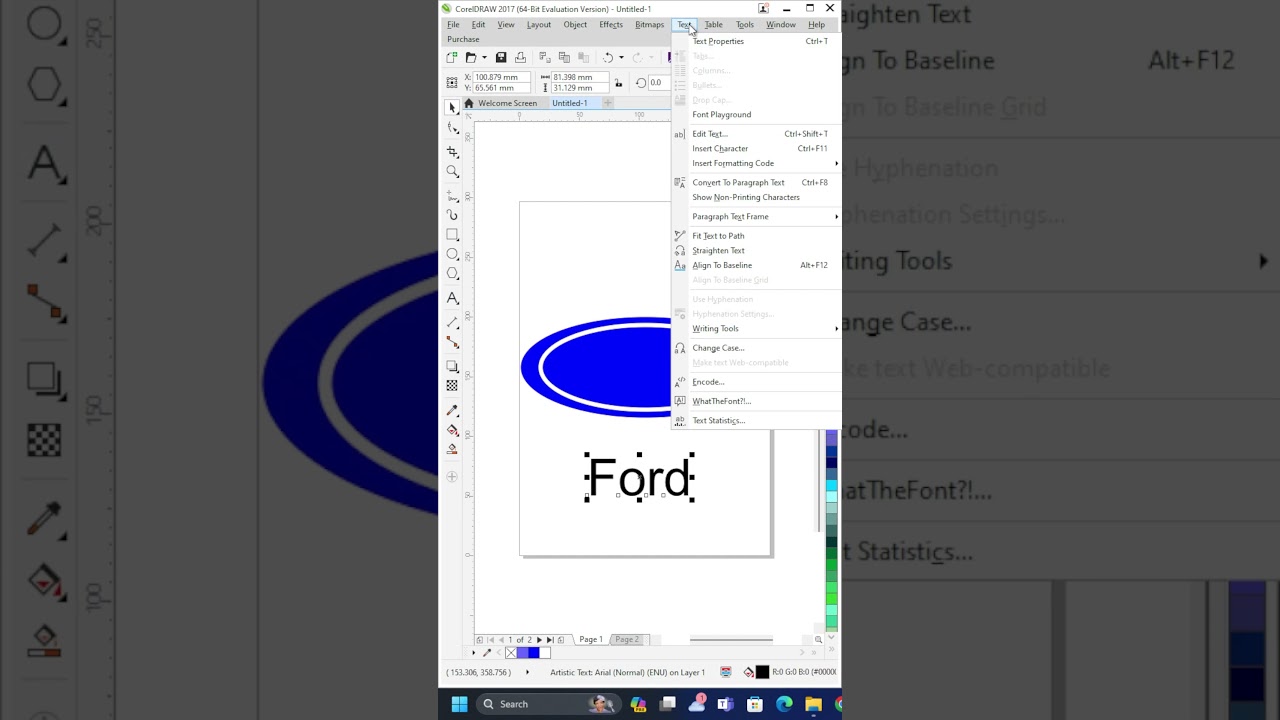The width and height of the screenshot is (1280, 720).
Task: Pick the Artistic Media tool
Action: pos(452,215)
